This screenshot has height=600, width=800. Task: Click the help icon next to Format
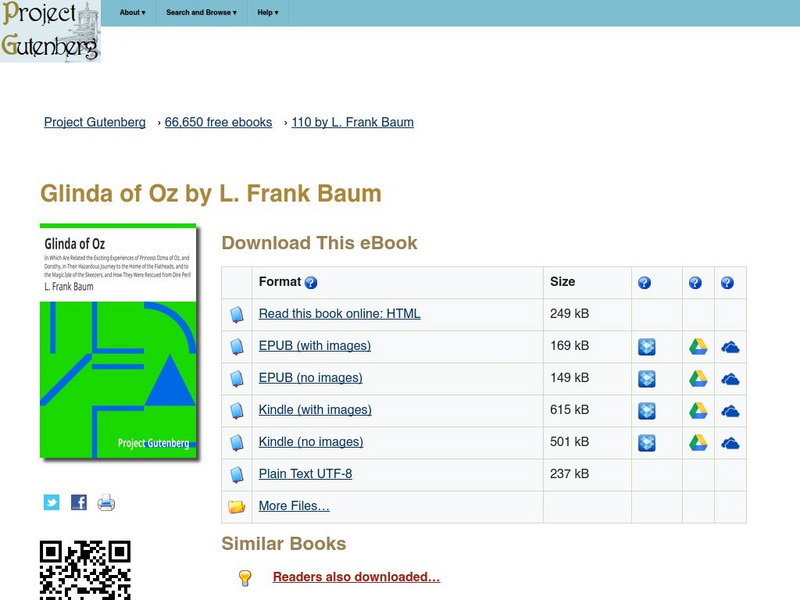pos(311,283)
